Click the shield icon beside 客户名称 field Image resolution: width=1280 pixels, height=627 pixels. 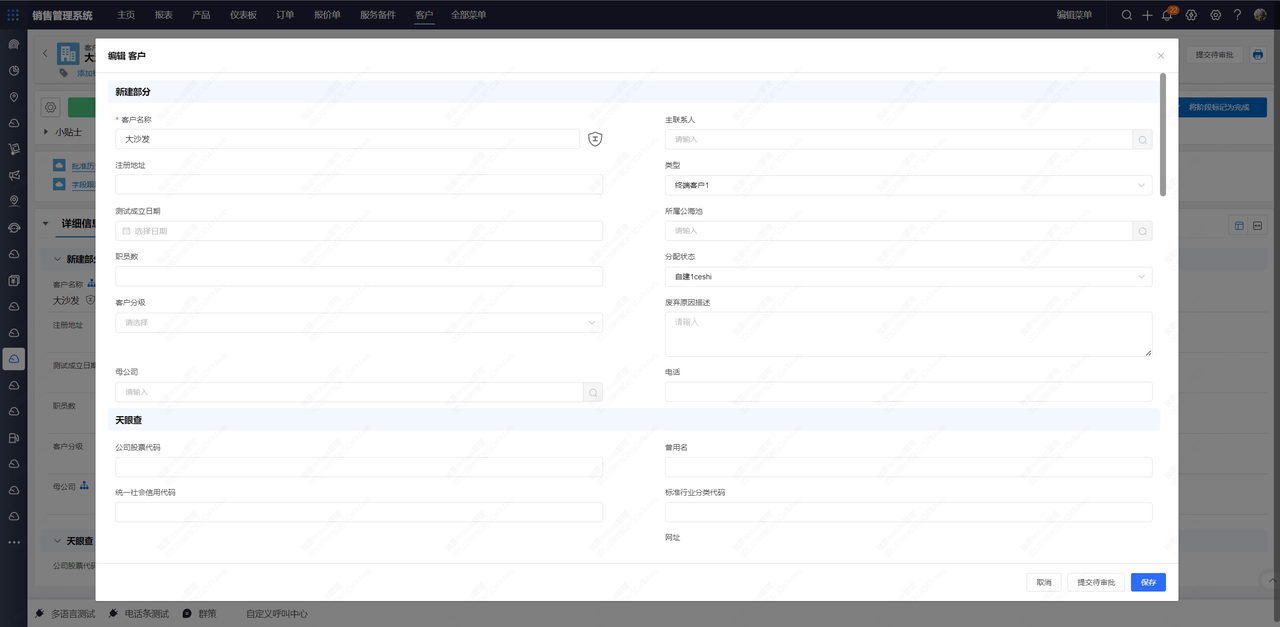point(595,139)
